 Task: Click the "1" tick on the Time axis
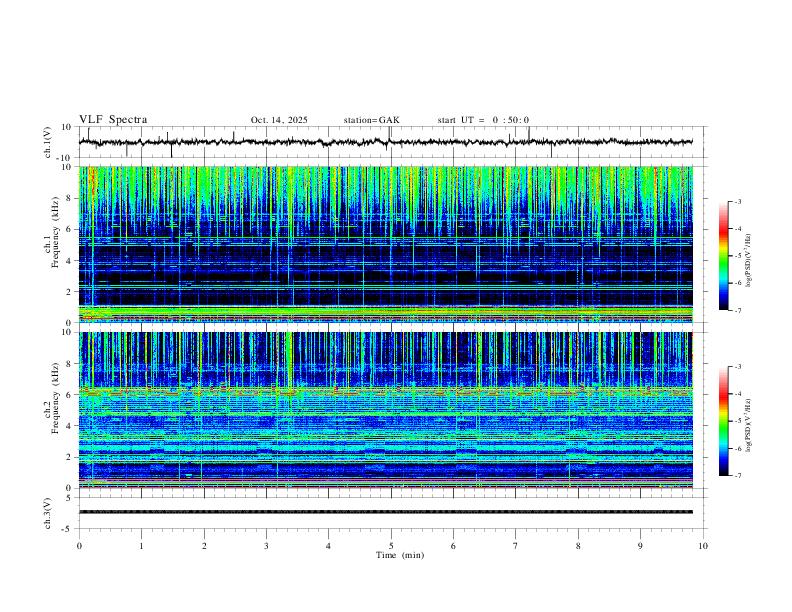click(141, 546)
